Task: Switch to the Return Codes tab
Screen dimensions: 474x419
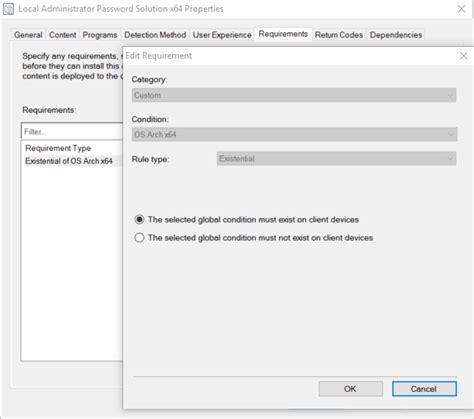Action: click(339, 35)
